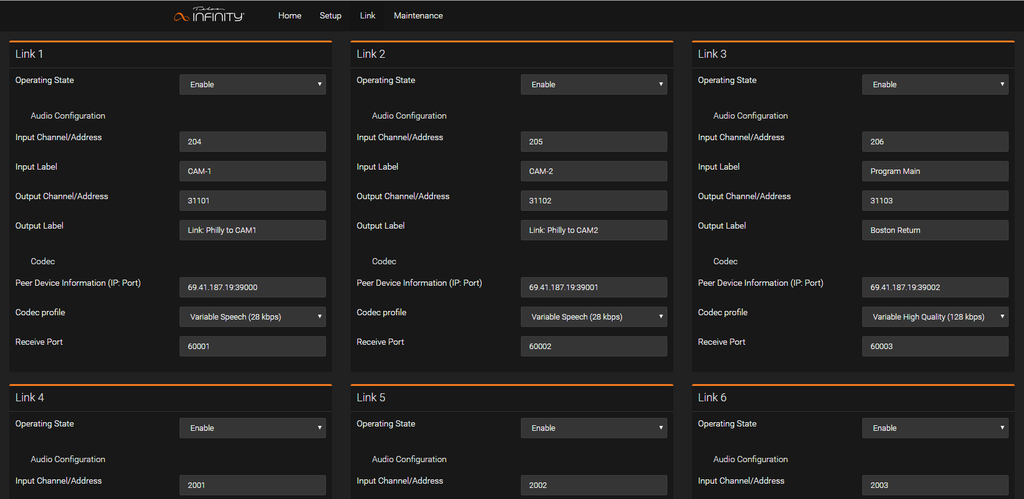The height and width of the screenshot is (499, 1024).
Task: Open the Setup menu
Action: tap(330, 16)
